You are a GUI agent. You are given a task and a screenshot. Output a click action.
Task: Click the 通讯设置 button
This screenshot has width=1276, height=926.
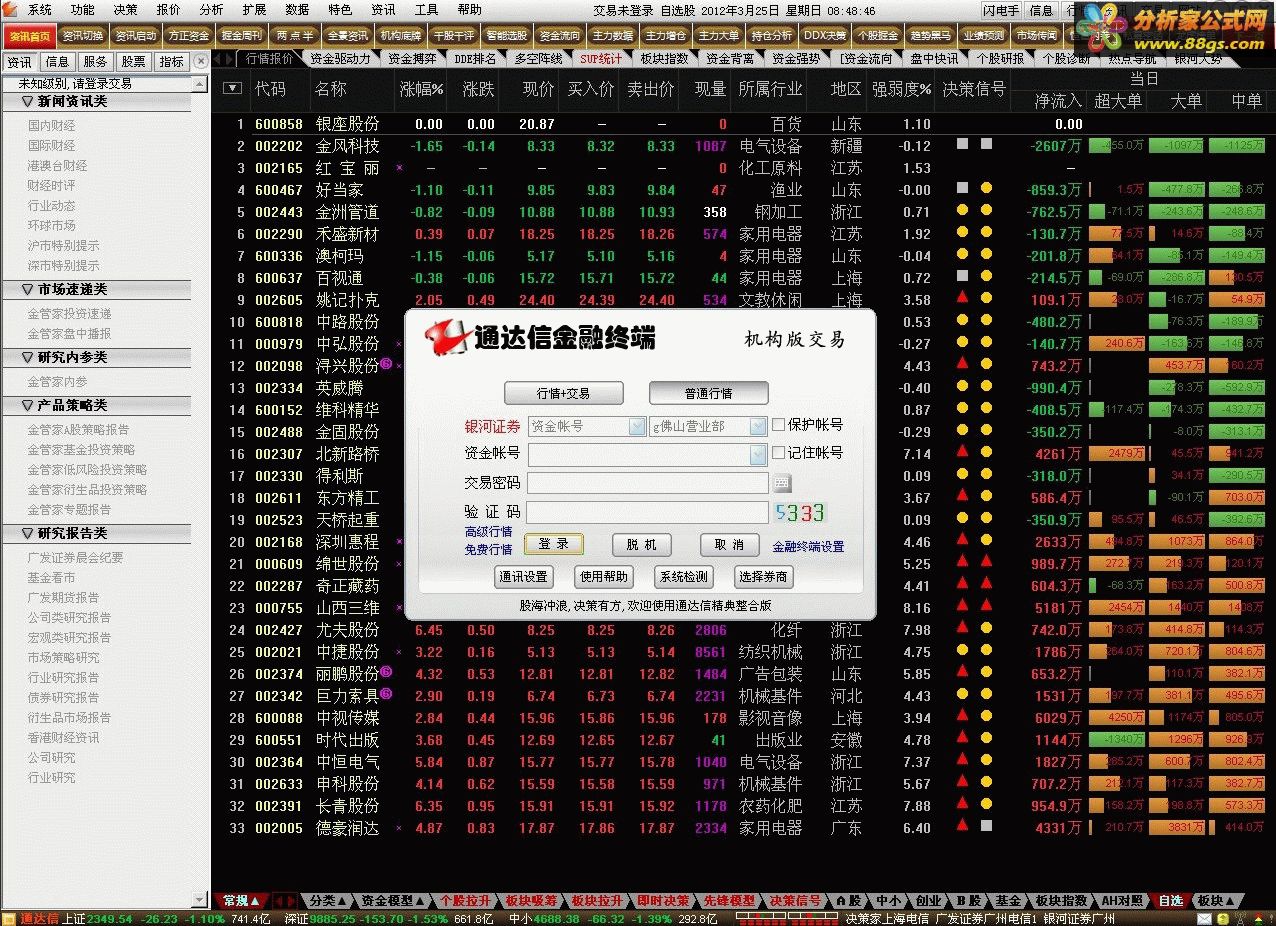click(x=524, y=576)
